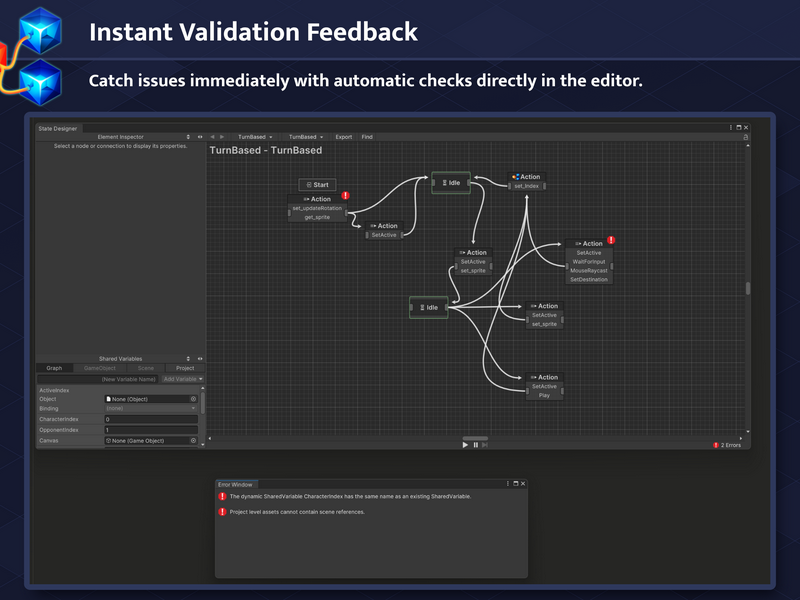This screenshot has height=600, width=800.
Task: Click the Find toolbar button
Action: (x=367, y=137)
